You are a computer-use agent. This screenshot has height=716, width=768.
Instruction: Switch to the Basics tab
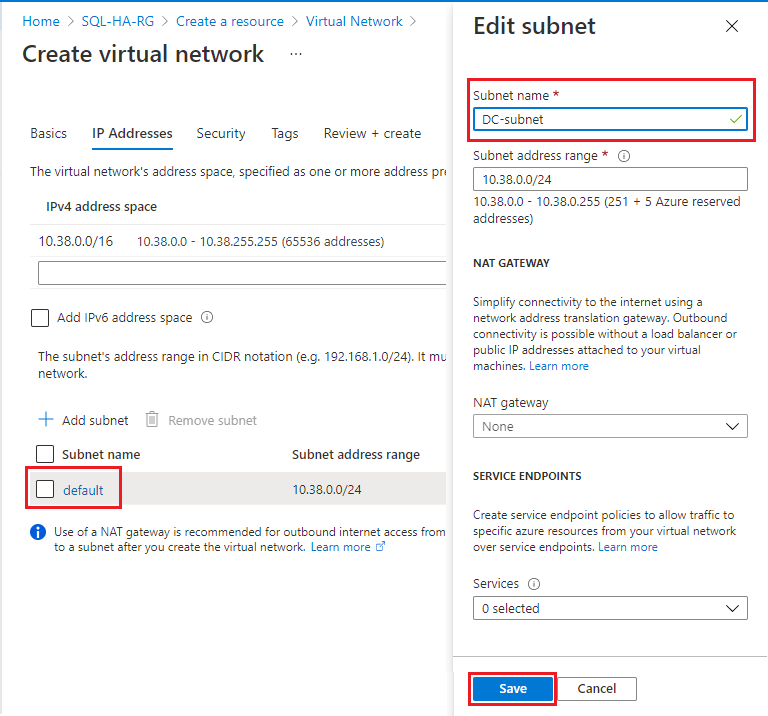(48, 133)
